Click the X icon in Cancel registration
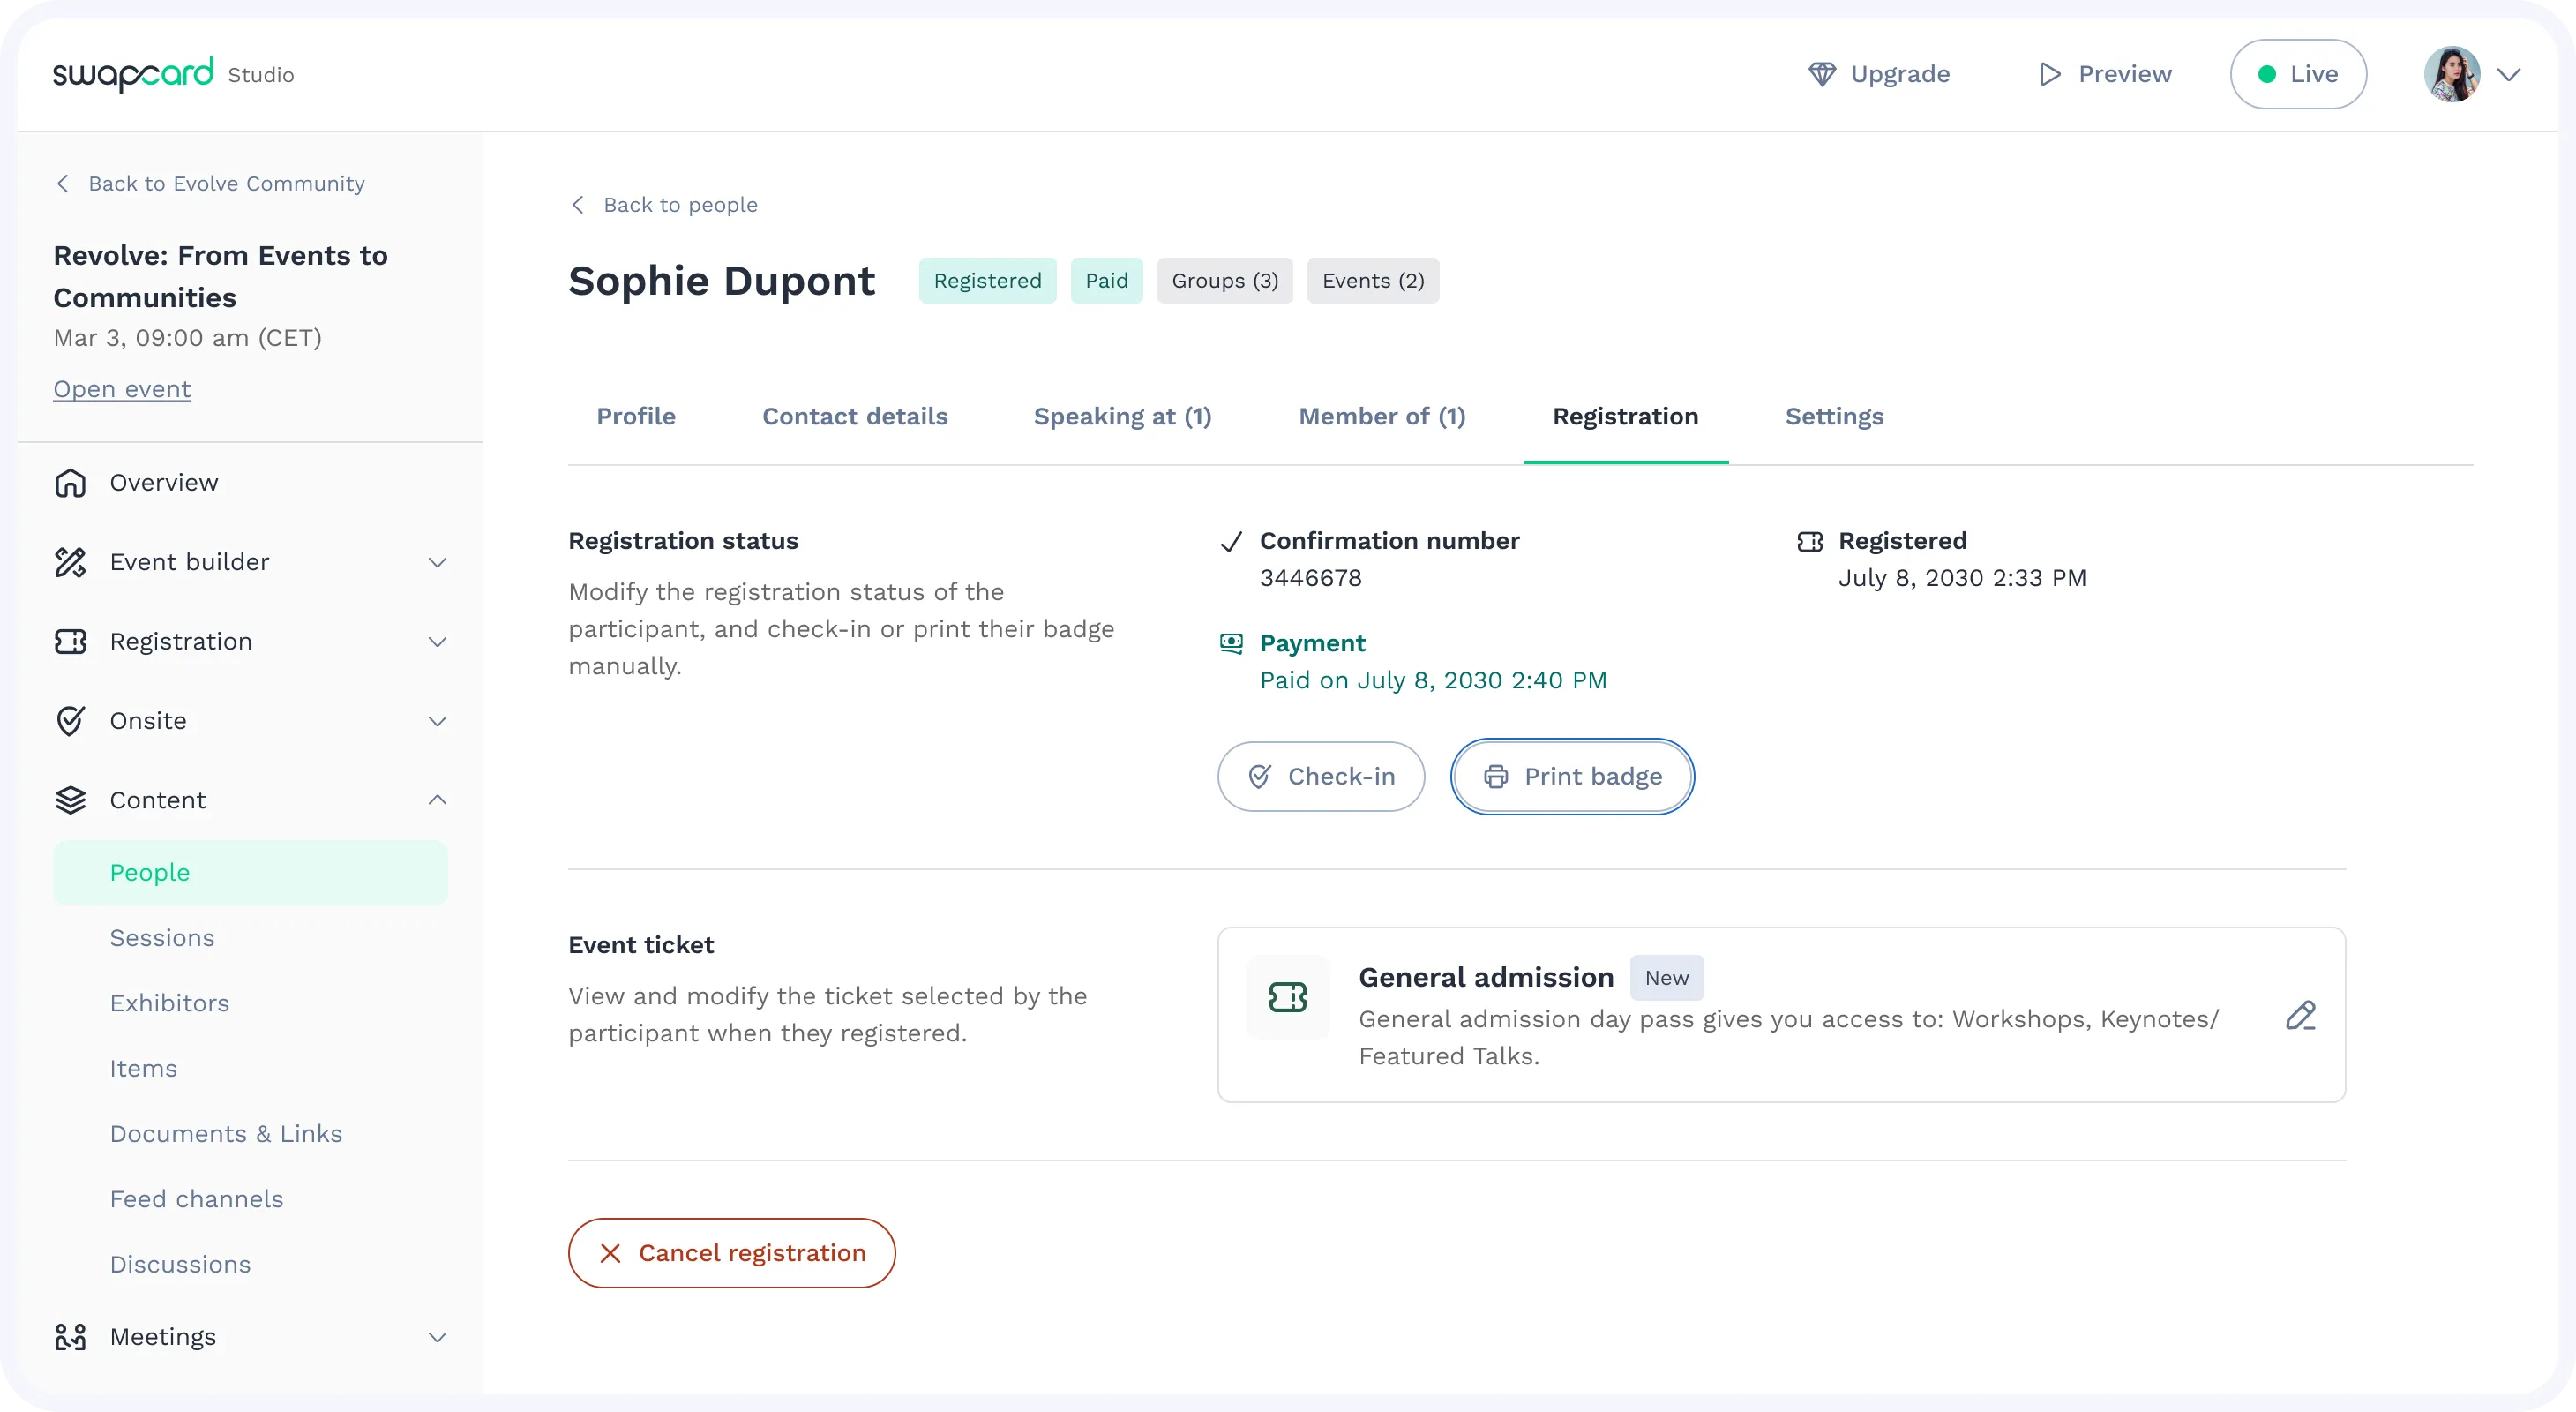This screenshot has height=1412, width=2576. point(610,1253)
